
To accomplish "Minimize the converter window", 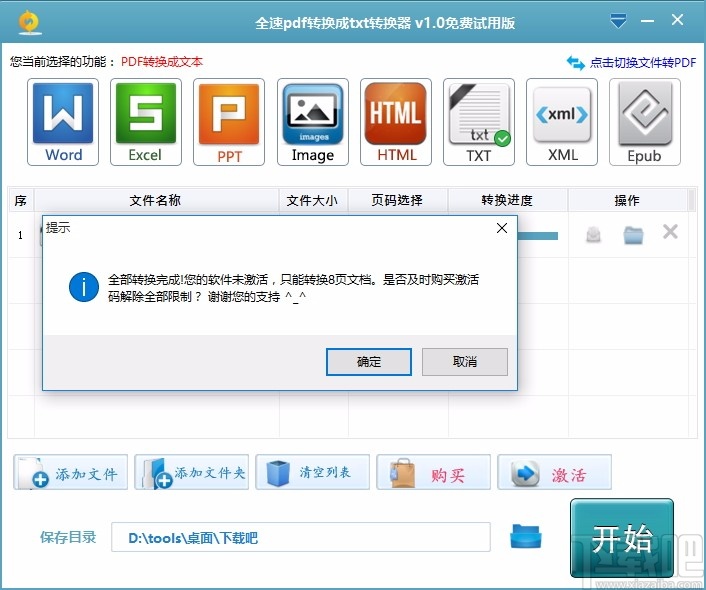I will 647,21.
